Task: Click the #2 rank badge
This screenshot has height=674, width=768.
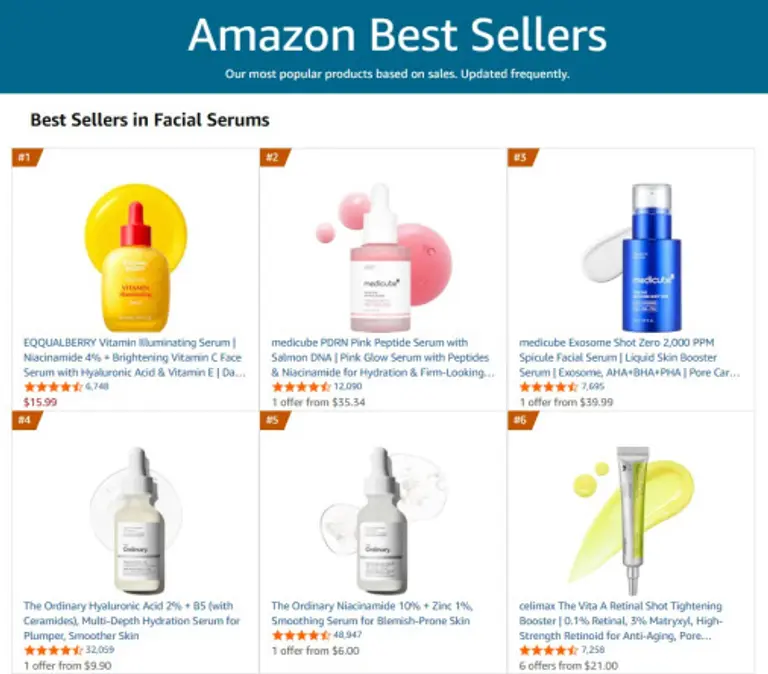Action: [x=275, y=157]
